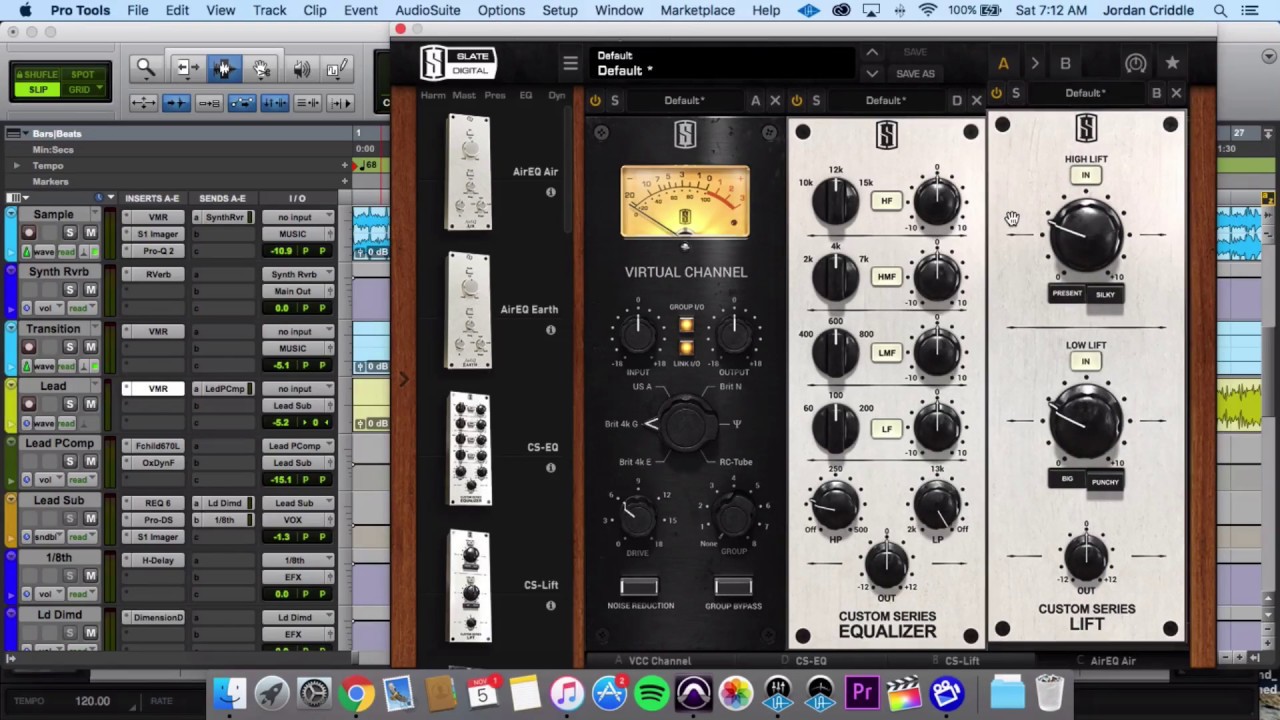Open Premiere Pro from the dock
The image size is (1280, 720).
click(862, 692)
